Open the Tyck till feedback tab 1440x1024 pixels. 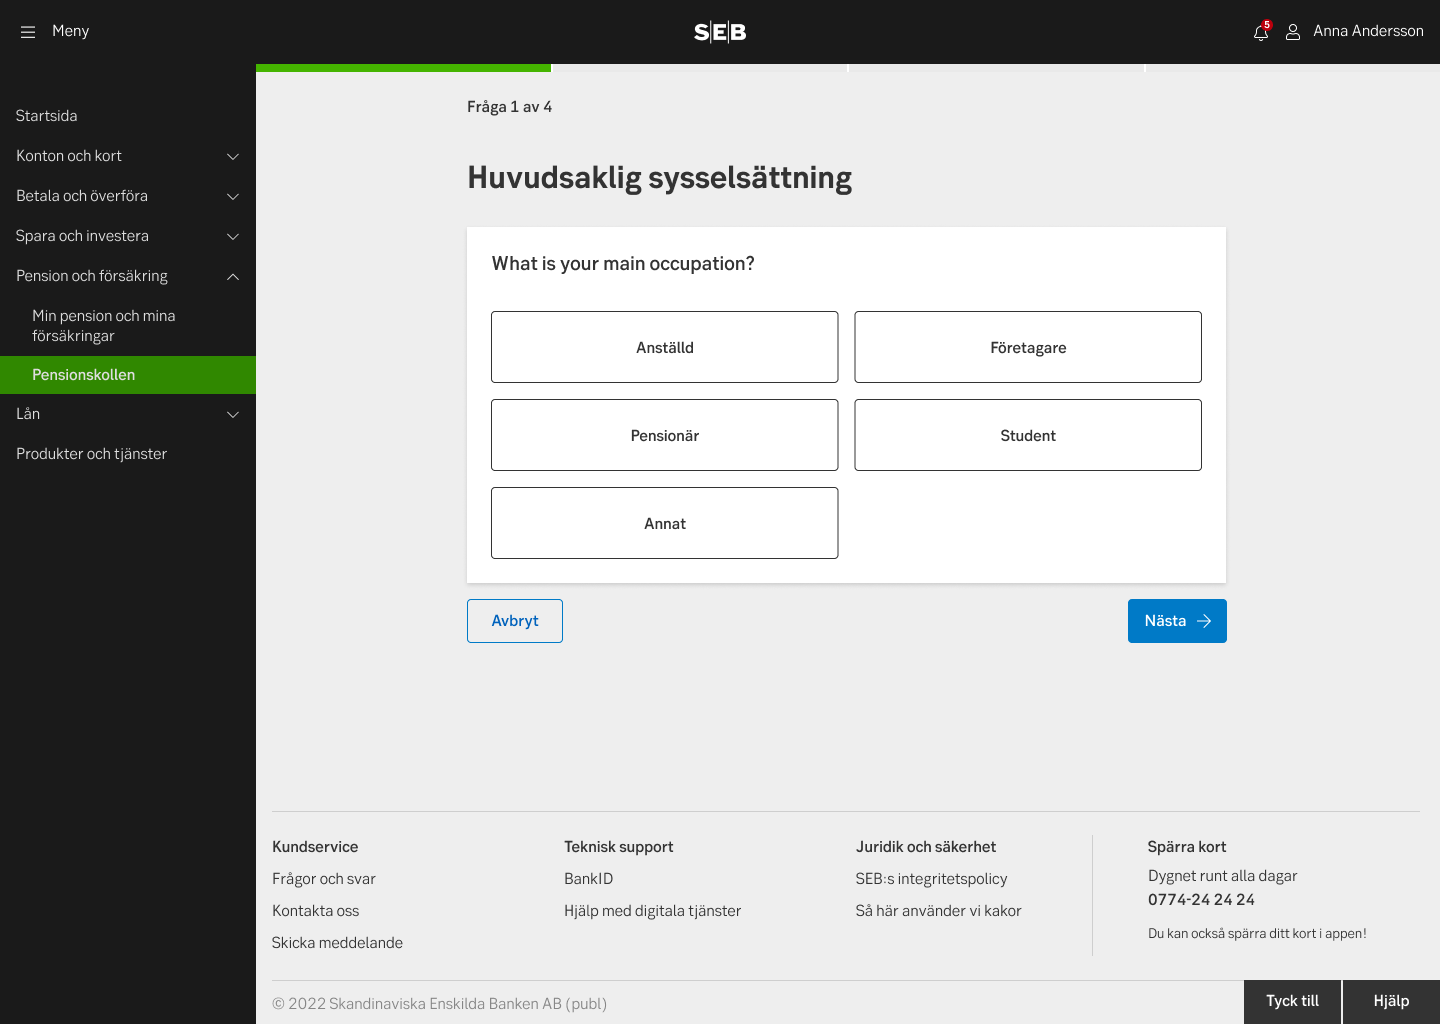coord(1292,1001)
